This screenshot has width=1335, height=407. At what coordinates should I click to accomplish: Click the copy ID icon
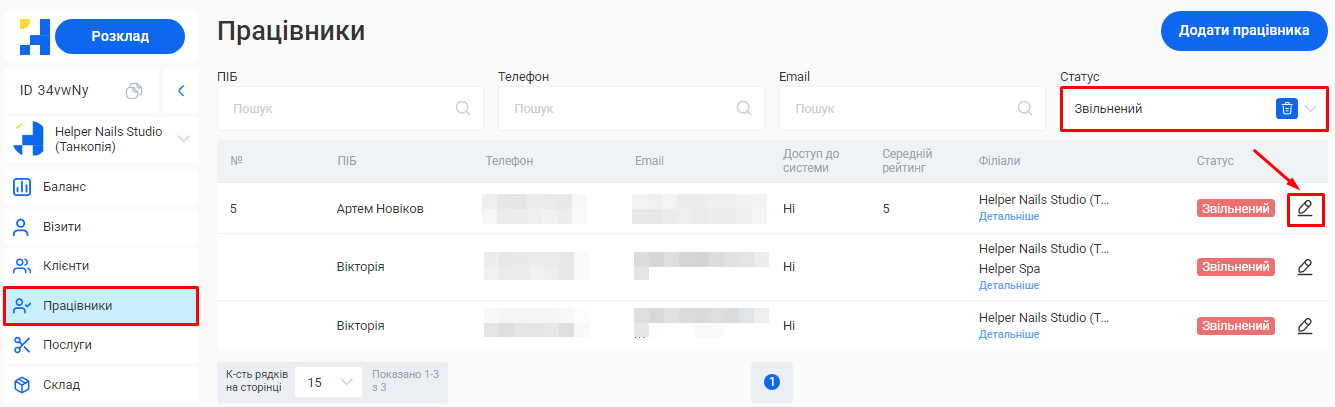134,91
